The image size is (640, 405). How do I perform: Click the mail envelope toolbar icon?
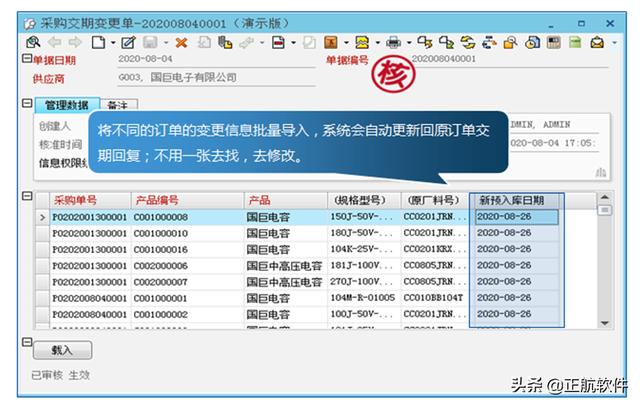click(x=597, y=42)
